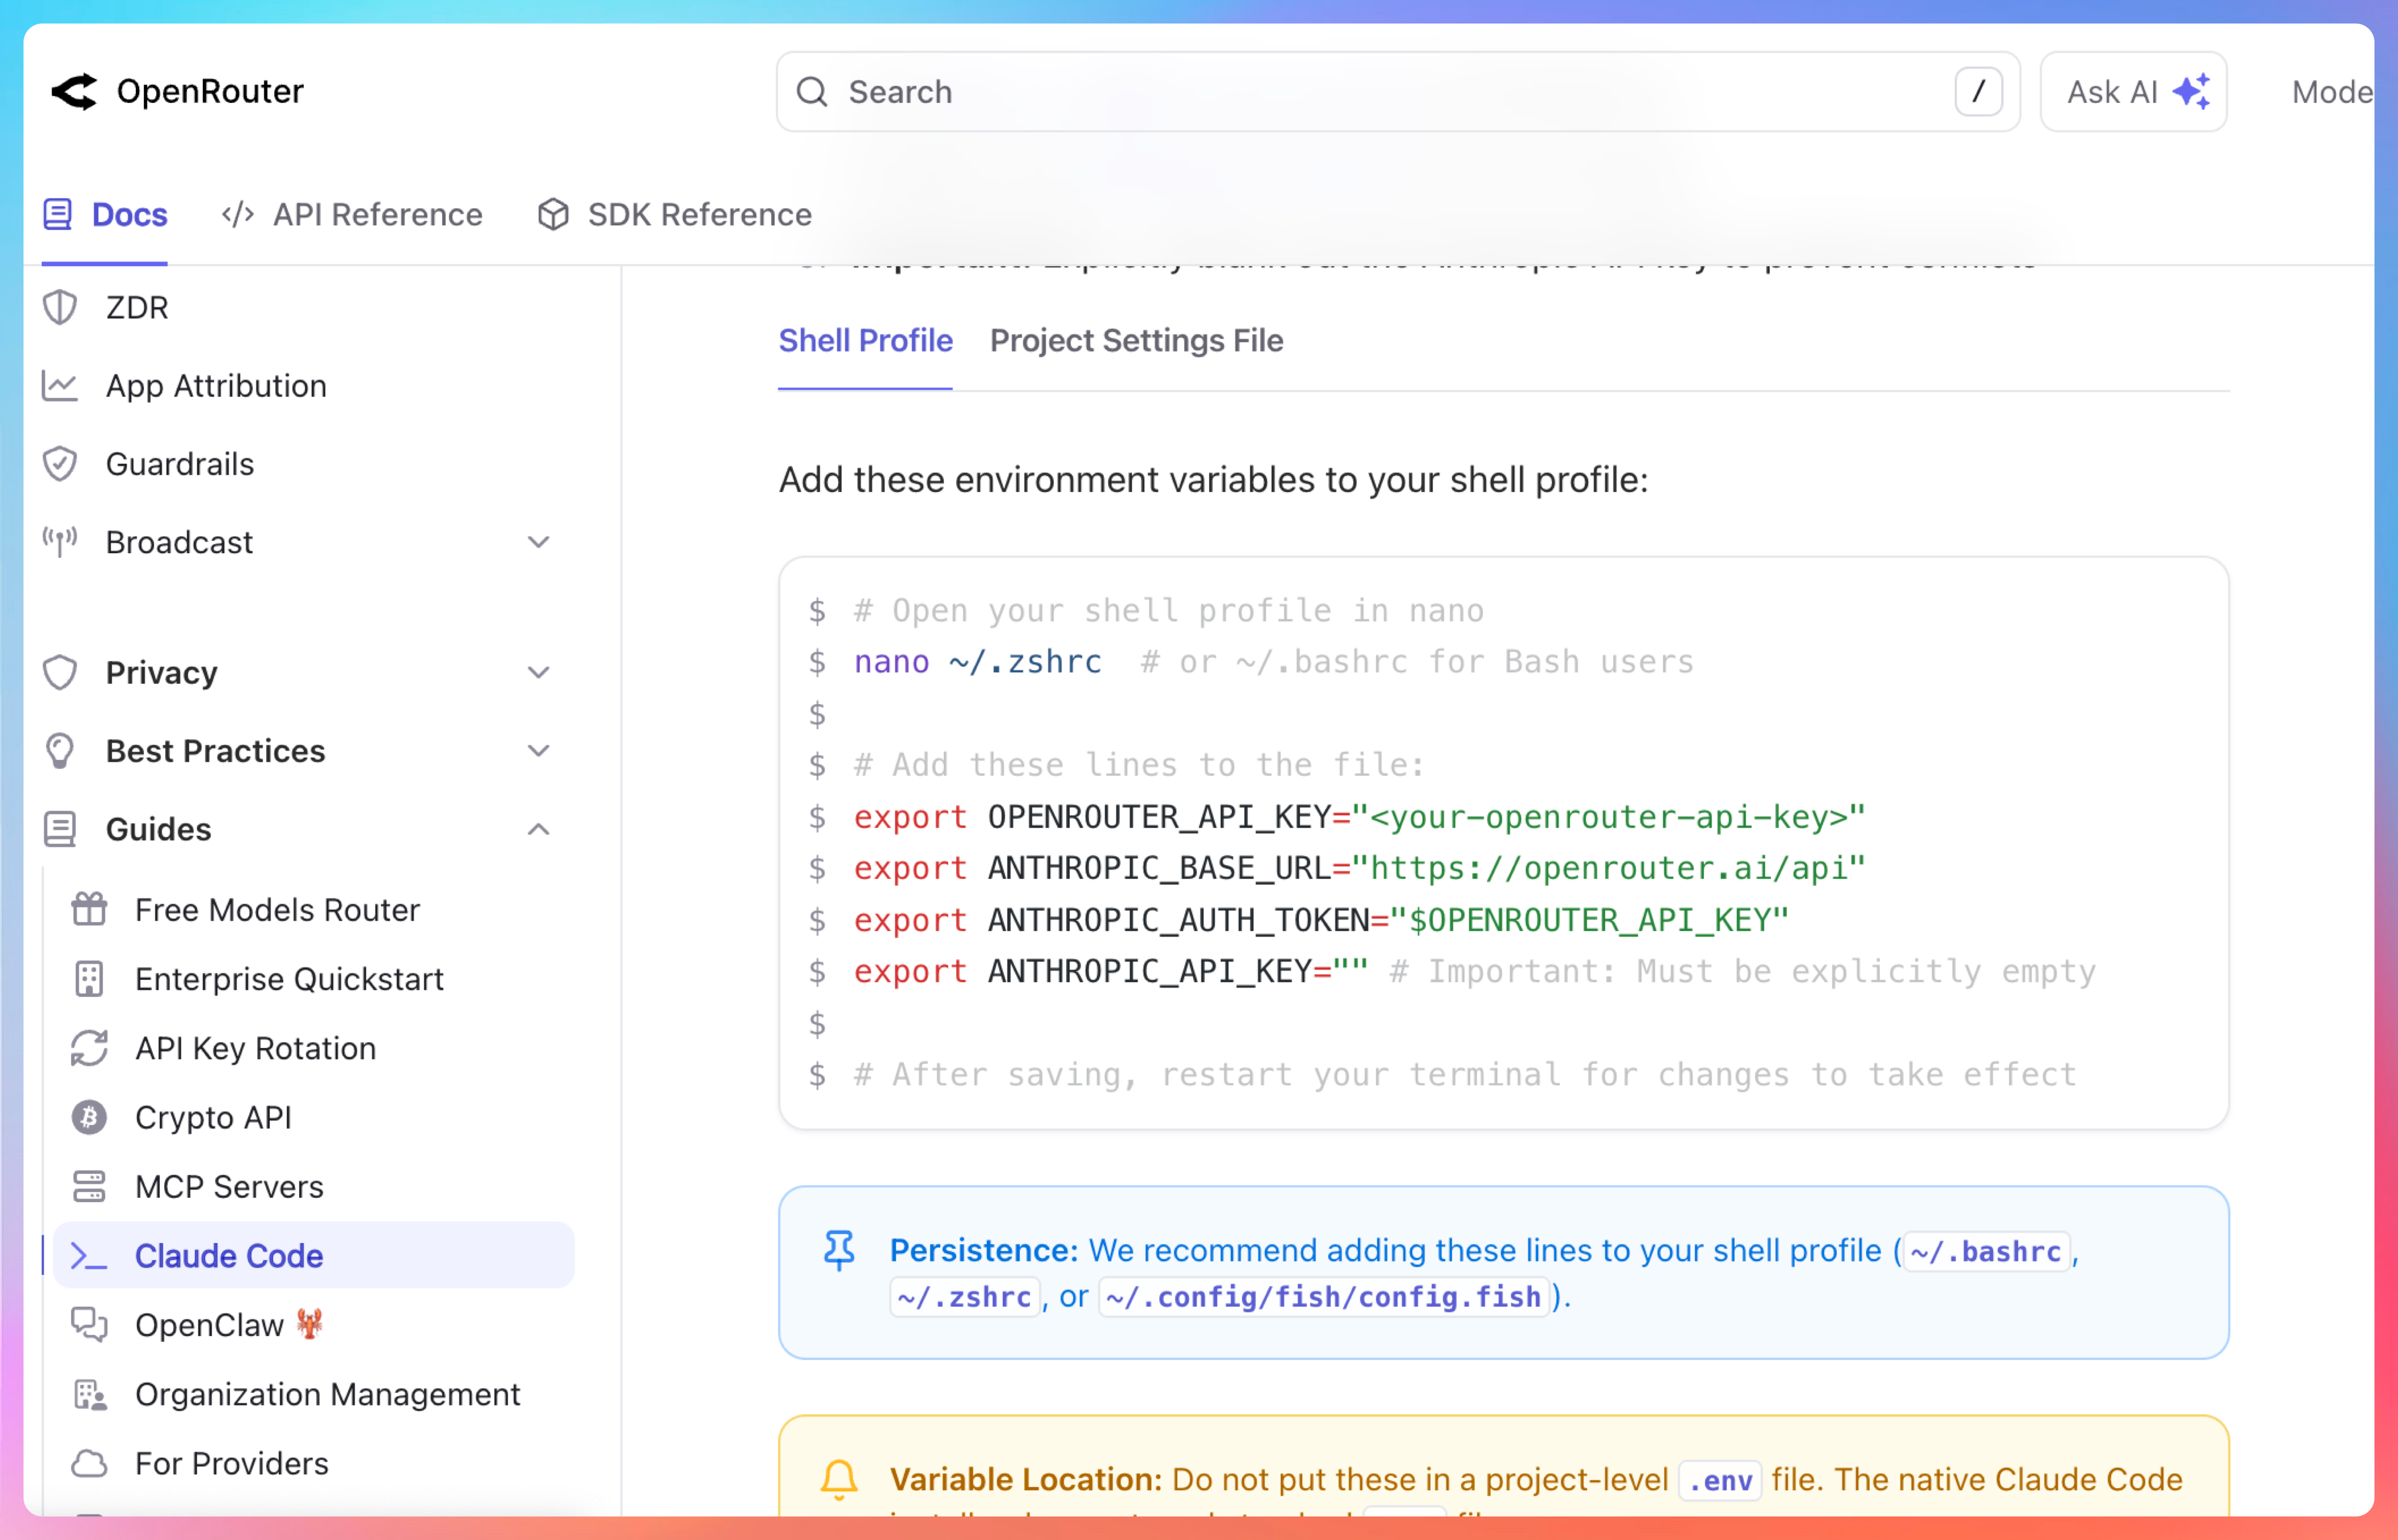Click the ZDR shield icon in the sidebar
Image resolution: width=2398 pixels, height=1540 pixels.
pyautogui.click(x=60, y=308)
